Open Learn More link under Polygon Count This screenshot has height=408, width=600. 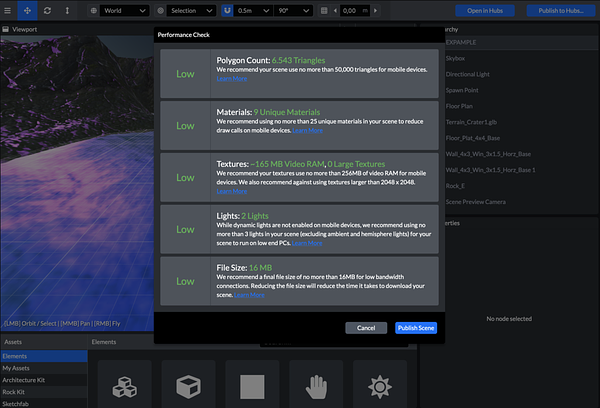coord(232,78)
